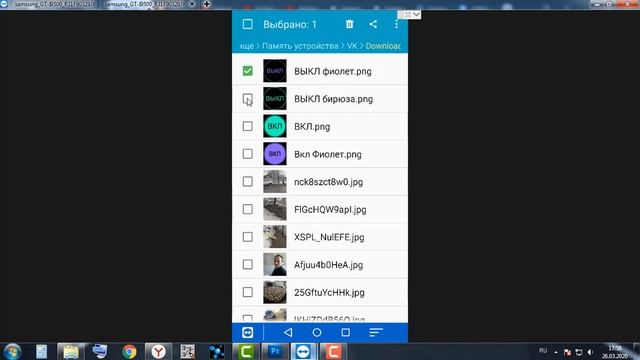
Task: Open the QR code app in taskbar
Action: pos(187,351)
